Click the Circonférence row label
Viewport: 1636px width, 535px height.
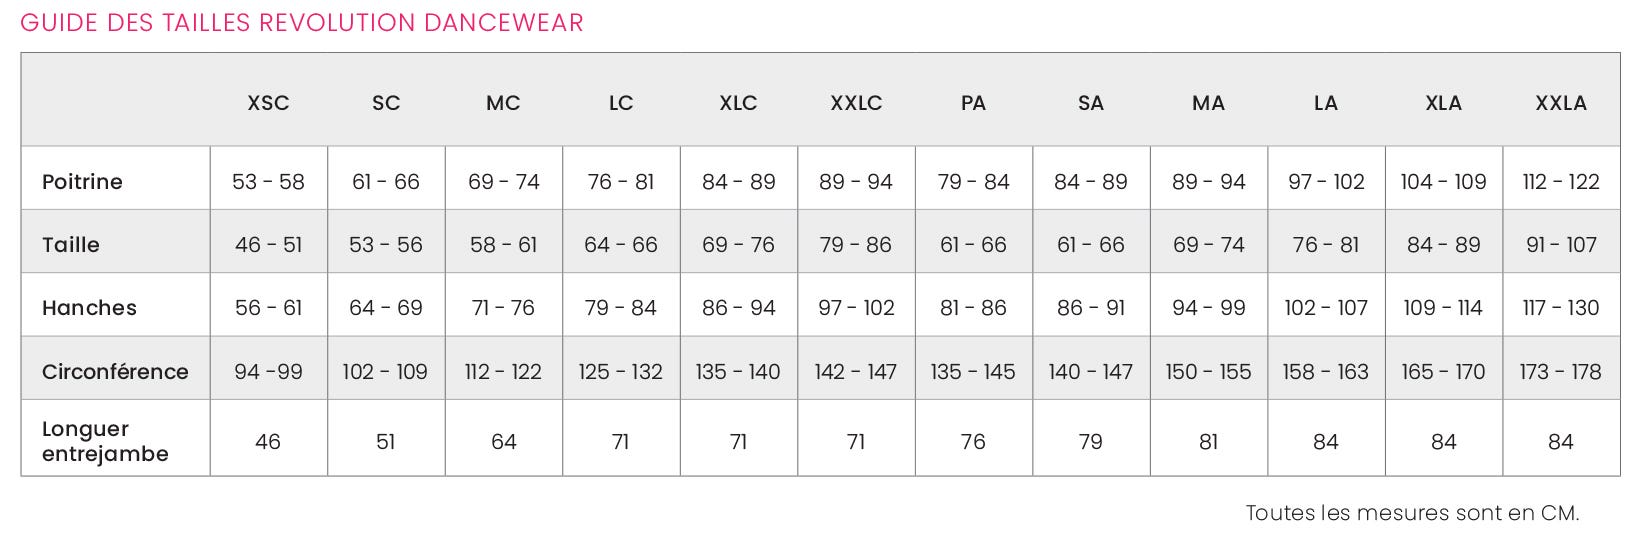click(x=115, y=372)
